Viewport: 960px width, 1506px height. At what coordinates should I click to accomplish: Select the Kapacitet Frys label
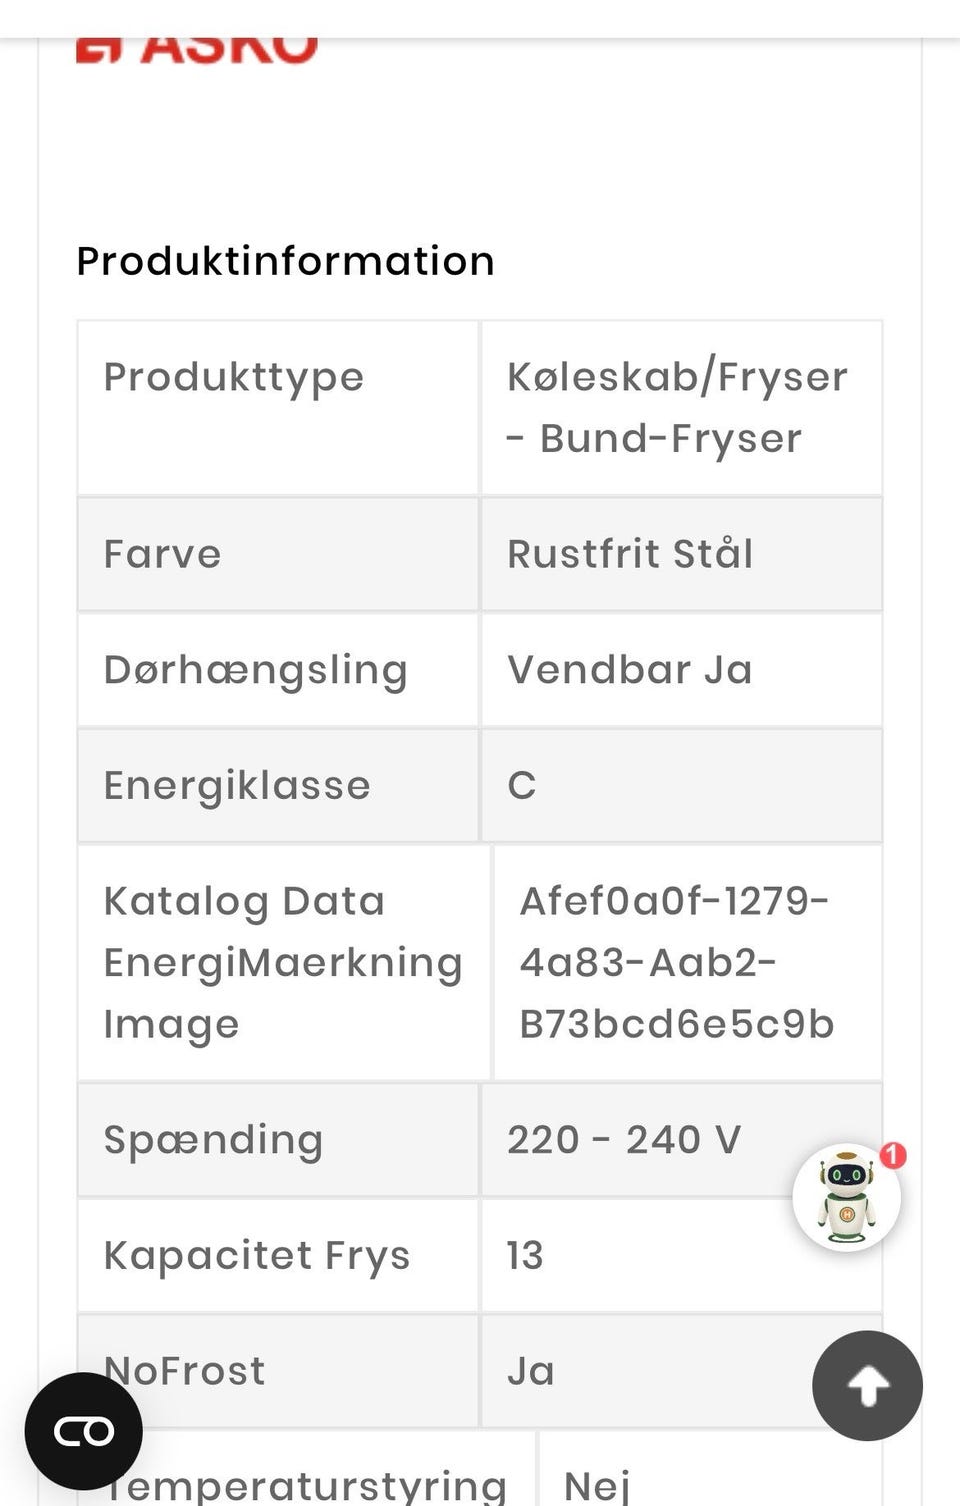point(257,1256)
